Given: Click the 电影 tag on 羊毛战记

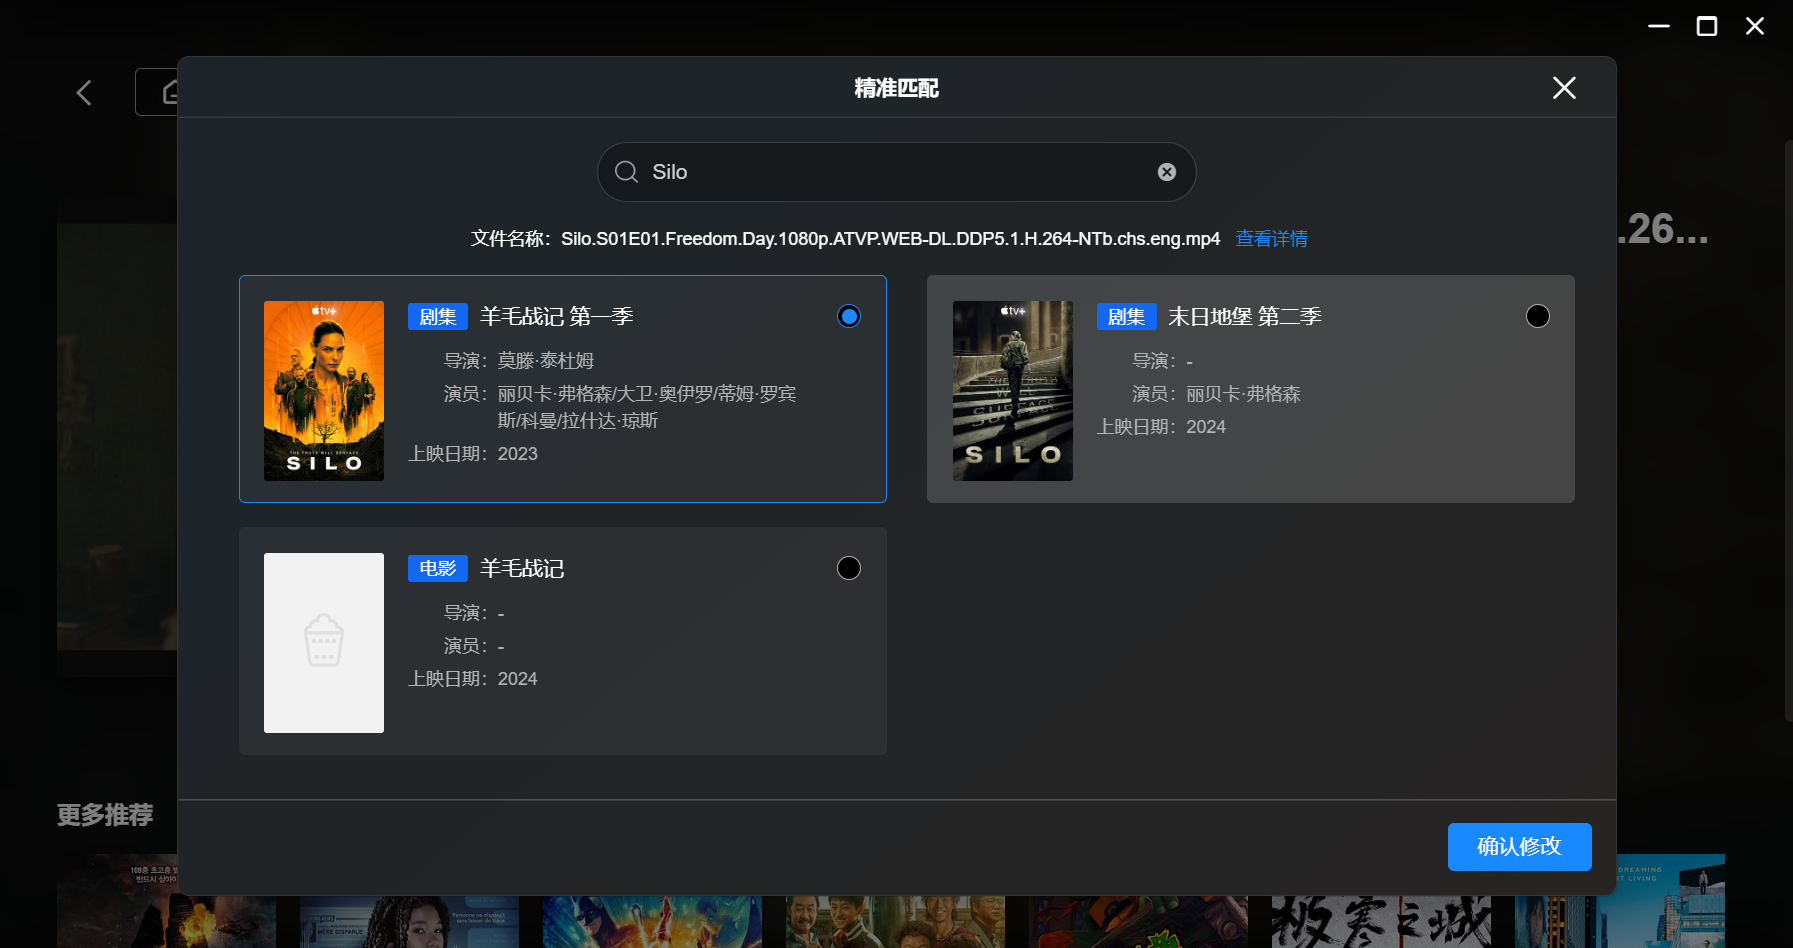Looking at the screenshot, I should pos(438,569).
